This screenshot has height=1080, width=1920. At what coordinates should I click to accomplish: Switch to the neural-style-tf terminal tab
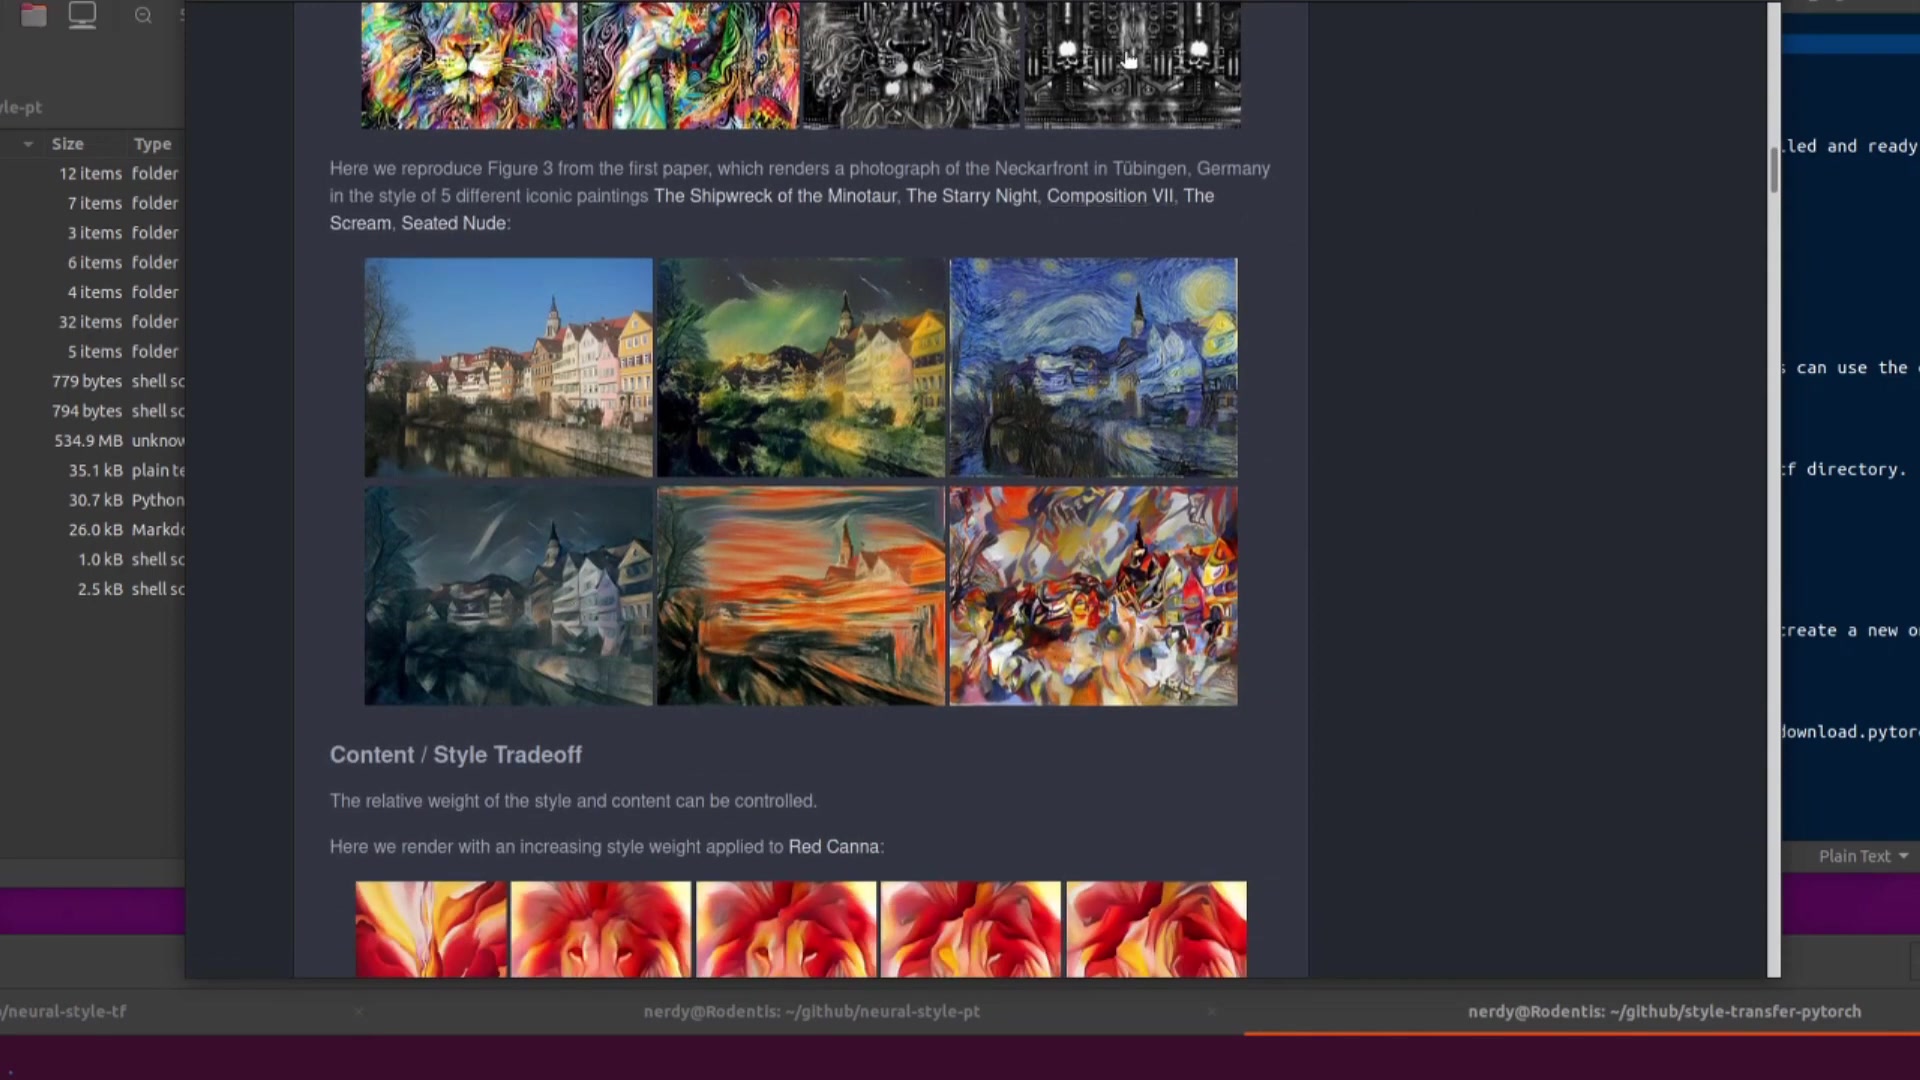coord(63,1011)
